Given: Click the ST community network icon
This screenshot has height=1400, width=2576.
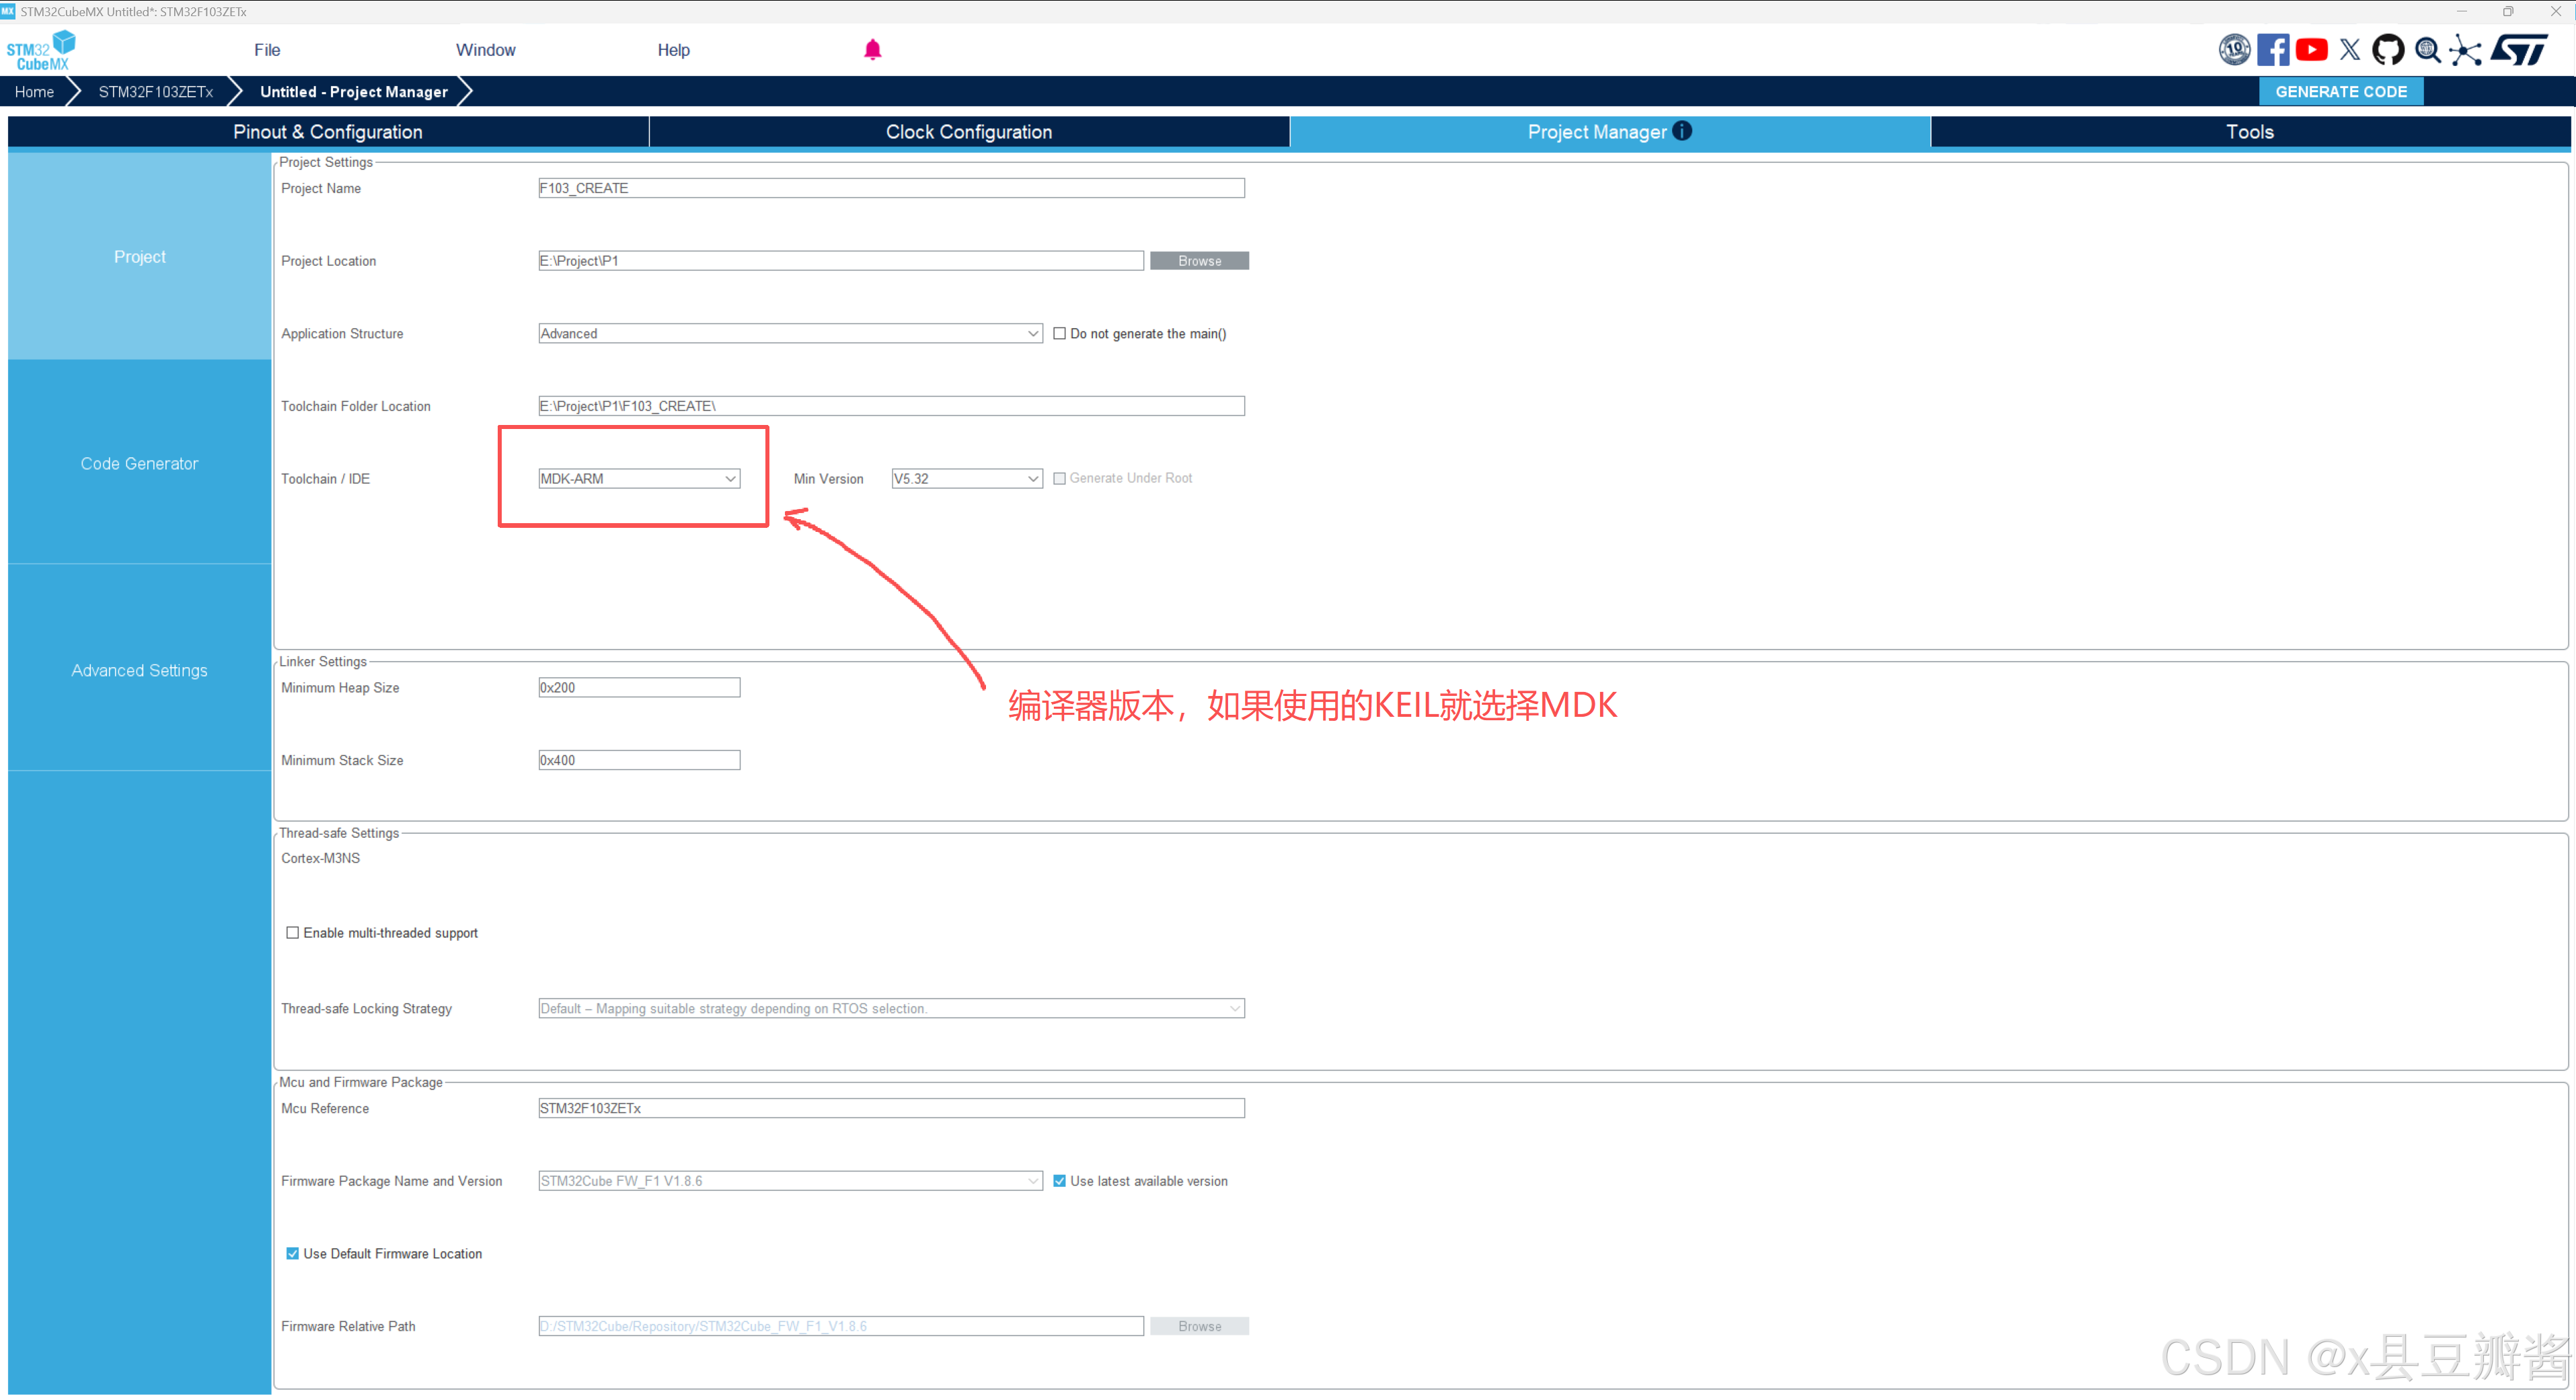Looking at the screenshot, I should point(2465,50).
